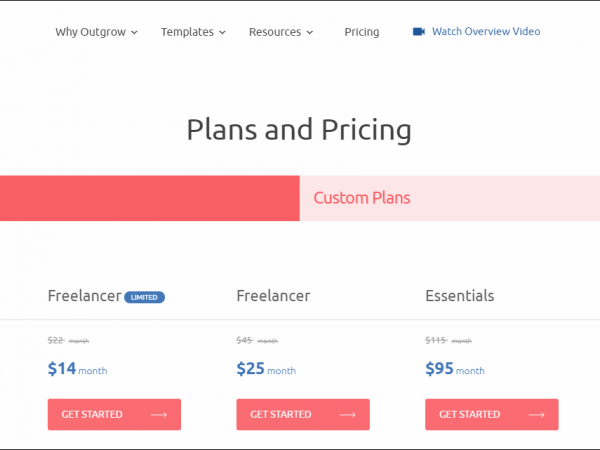
Task: Switch to the Custom Plans tab
Action: point(362,198)
